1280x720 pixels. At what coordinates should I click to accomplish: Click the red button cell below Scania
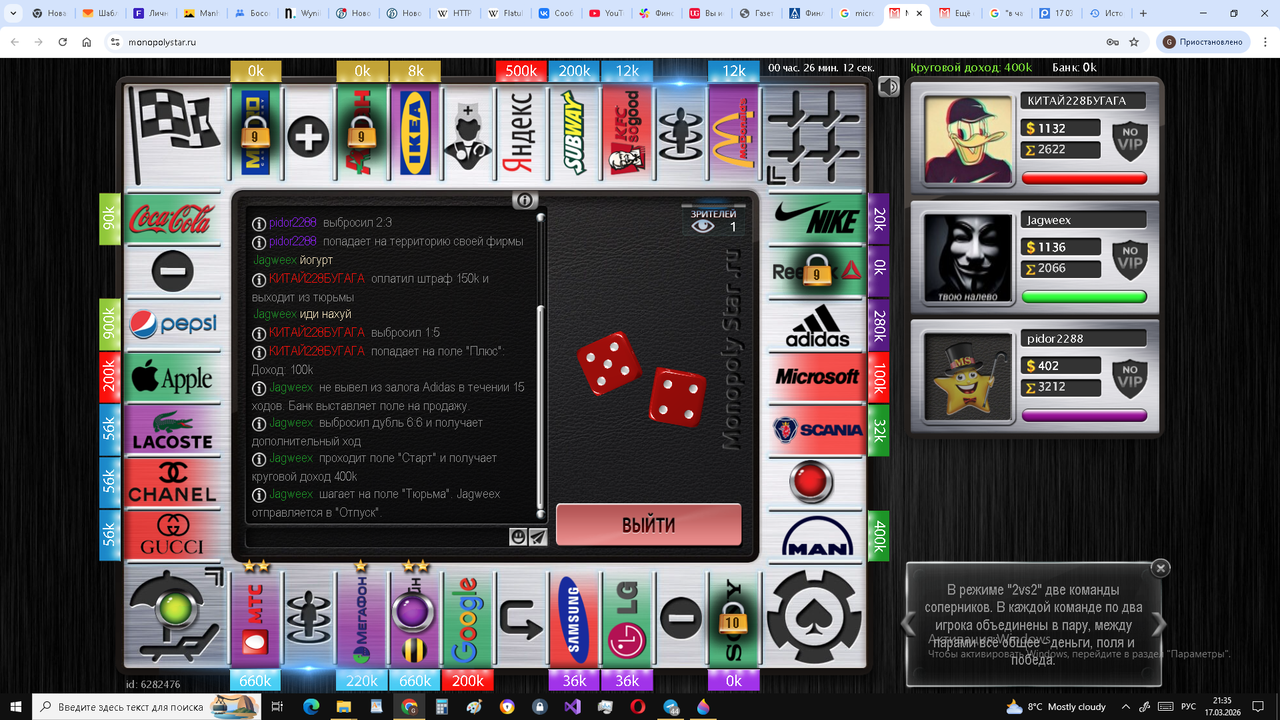pyautogui.click(x=816, y=483)
